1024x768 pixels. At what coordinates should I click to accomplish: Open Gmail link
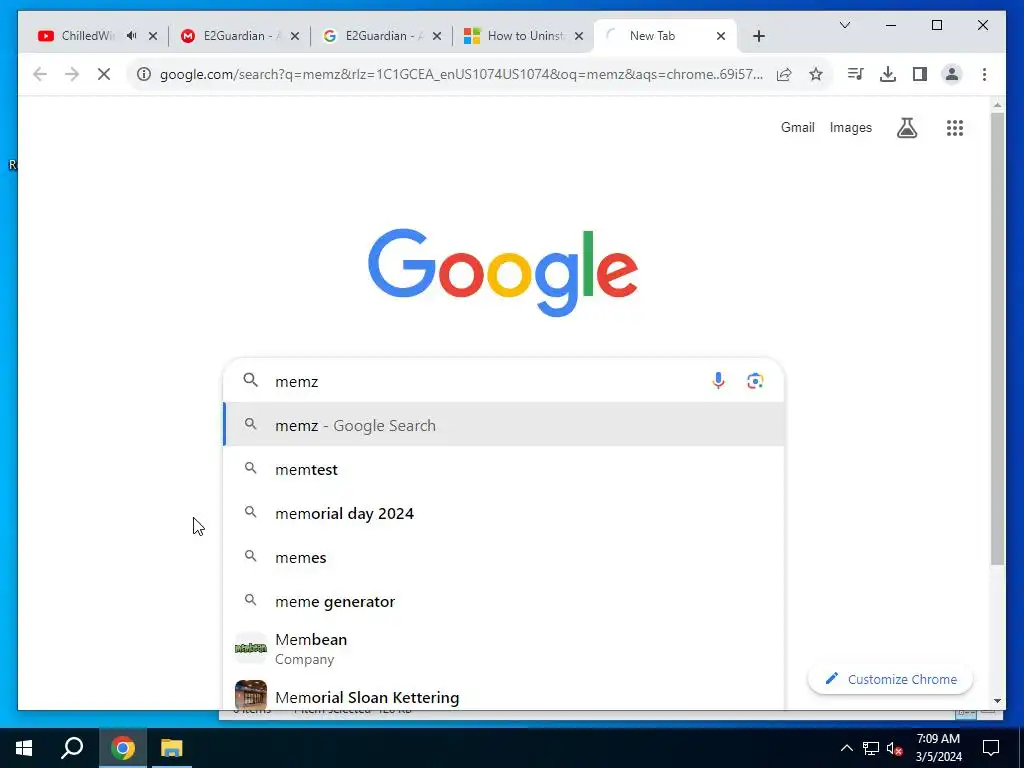tap(797, 127)
